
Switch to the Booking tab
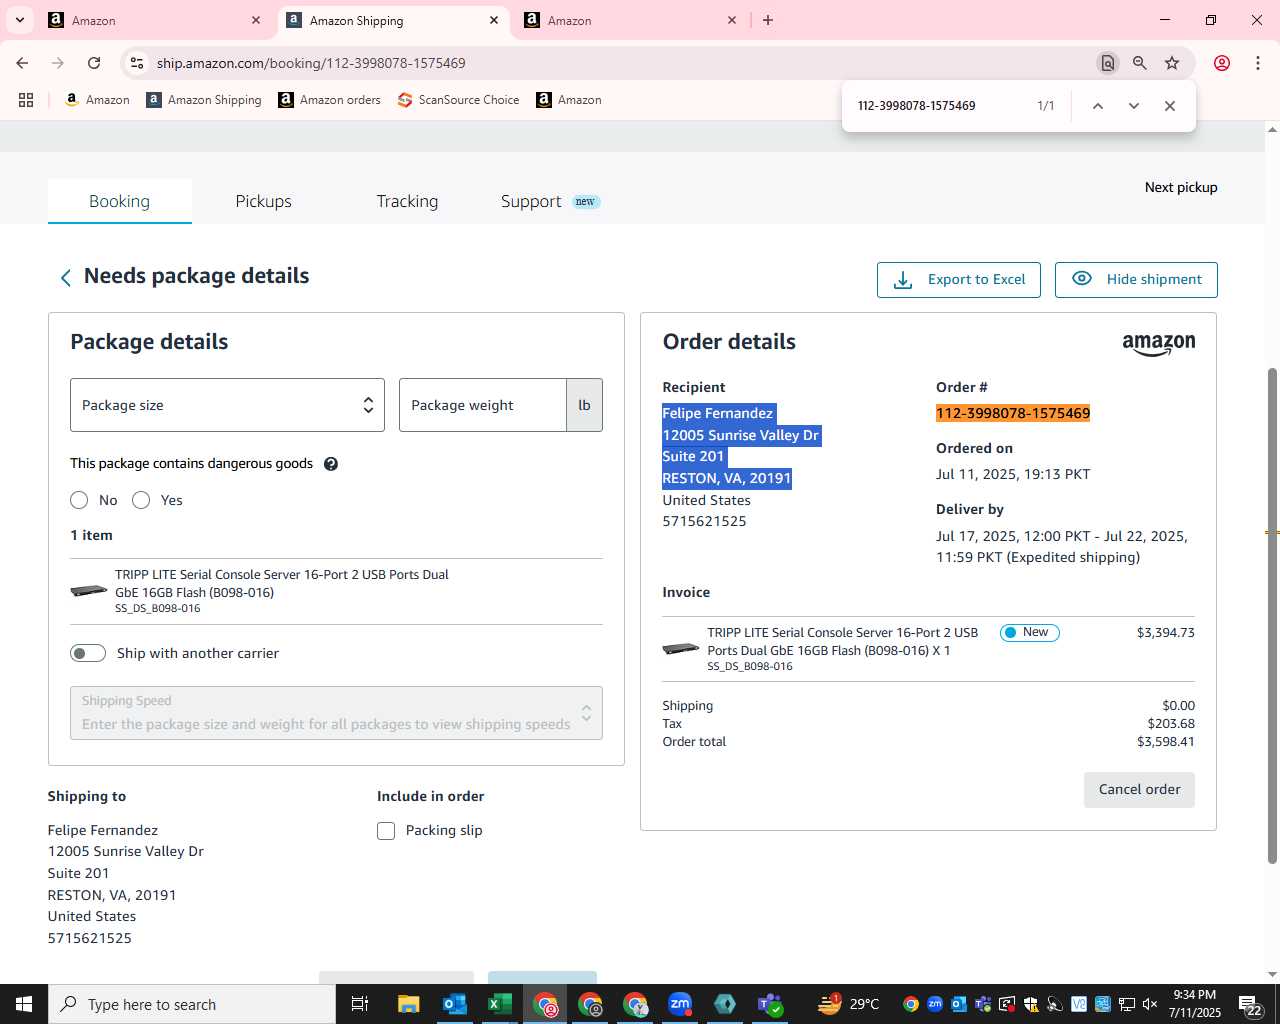pyautogui.click(x=119, y=201)
